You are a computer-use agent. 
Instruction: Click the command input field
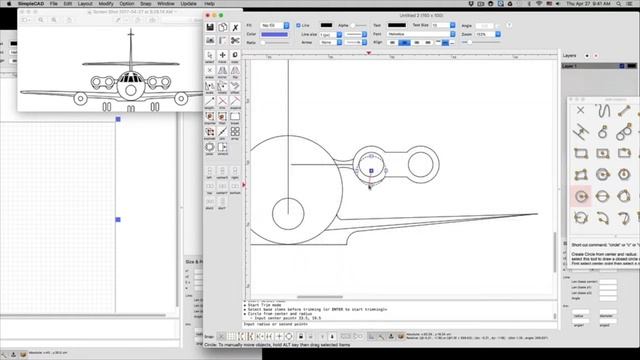click(x=400, y=324)
